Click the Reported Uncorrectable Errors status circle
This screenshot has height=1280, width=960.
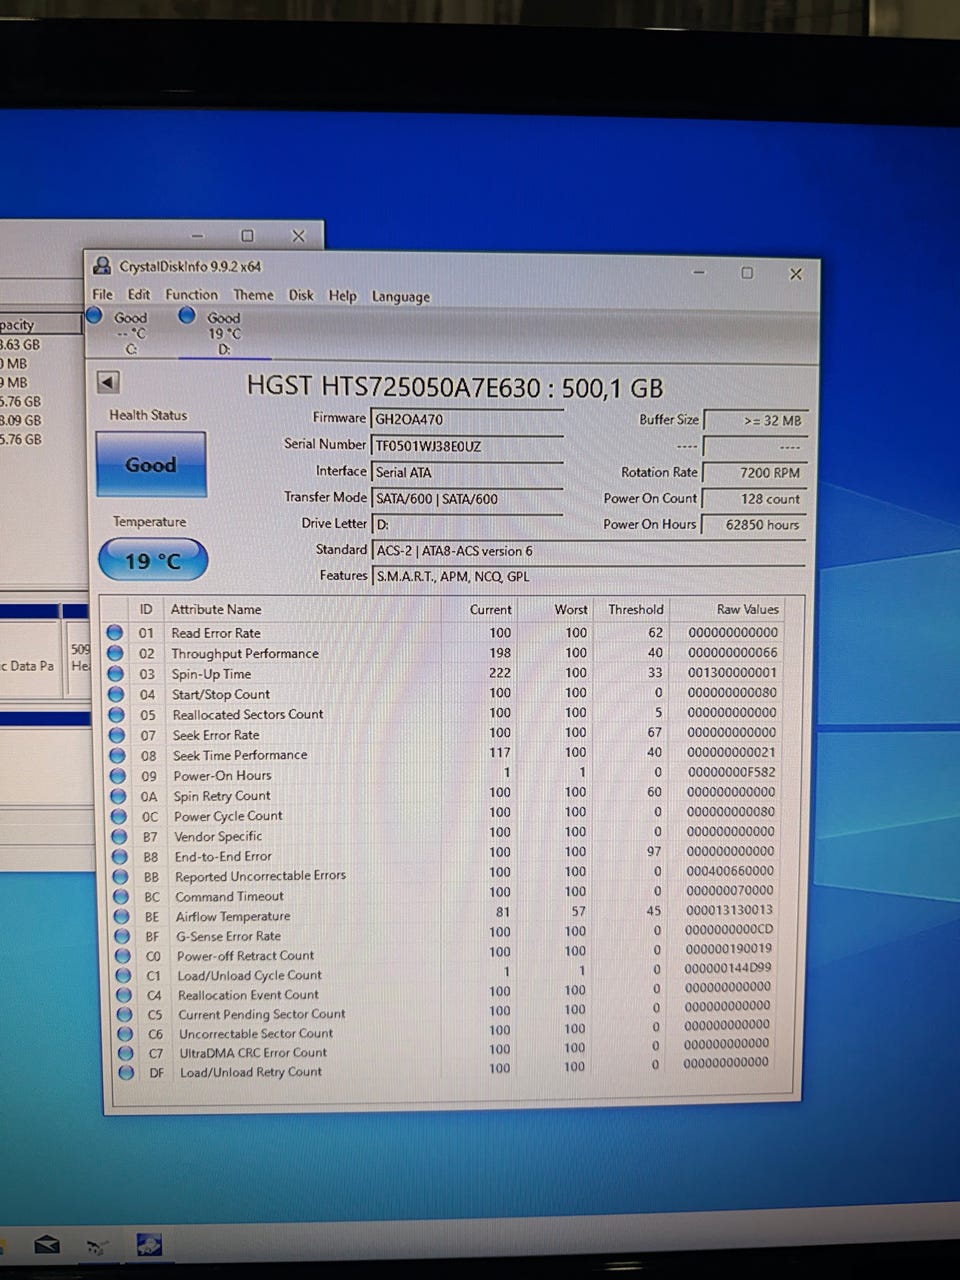[x=120, y=877]
